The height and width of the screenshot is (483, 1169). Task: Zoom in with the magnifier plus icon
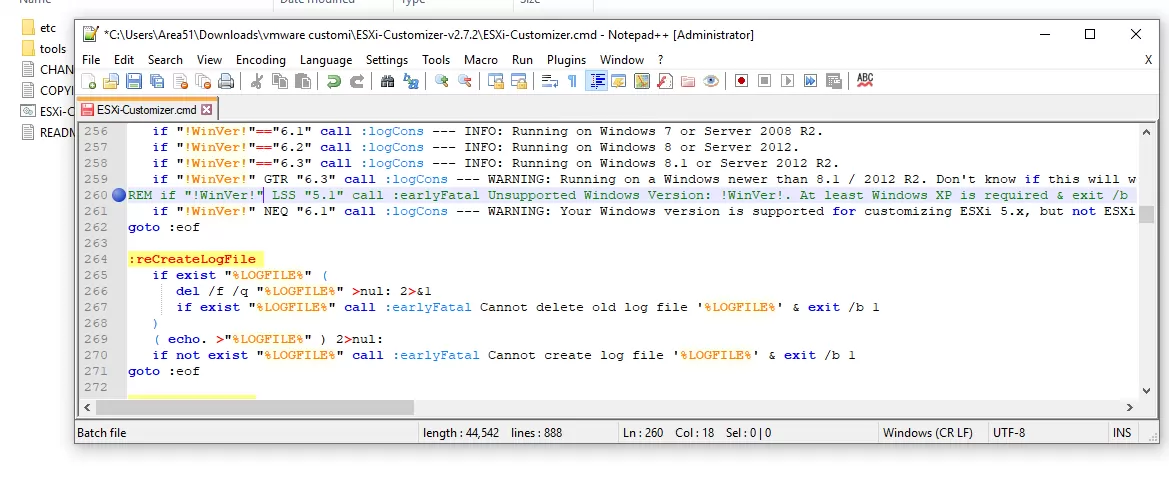coord(441,81)
